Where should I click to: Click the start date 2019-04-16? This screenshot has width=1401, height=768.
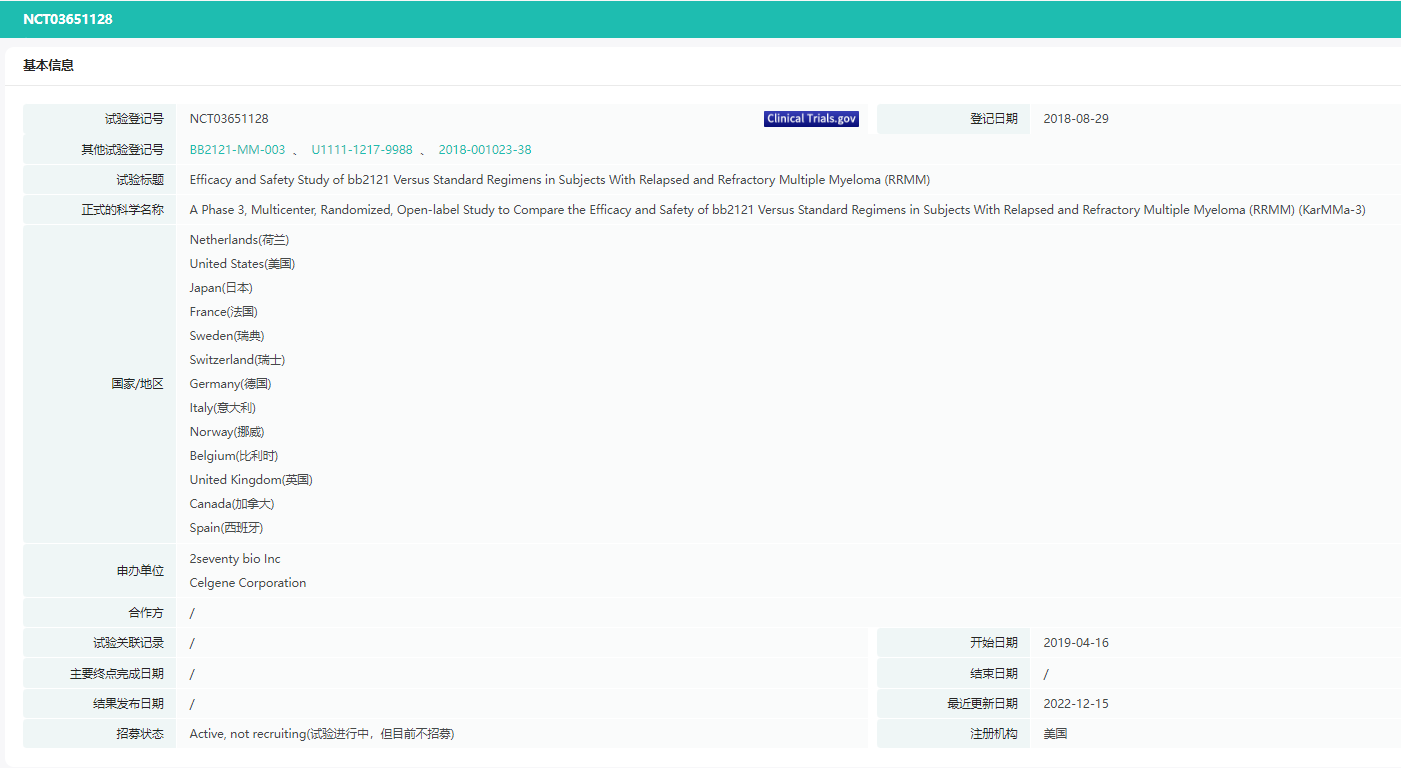click(1076, 643)
